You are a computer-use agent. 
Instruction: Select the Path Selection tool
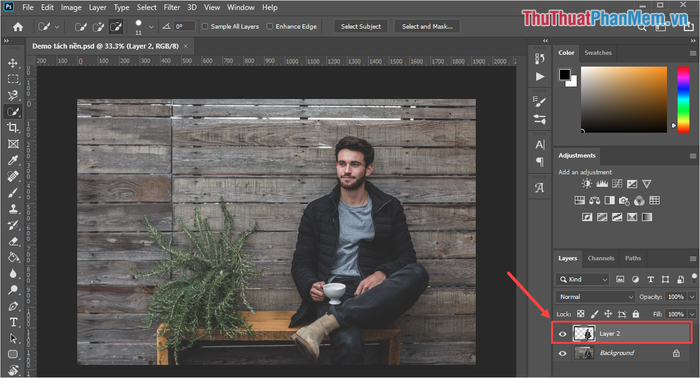point(13,338)
